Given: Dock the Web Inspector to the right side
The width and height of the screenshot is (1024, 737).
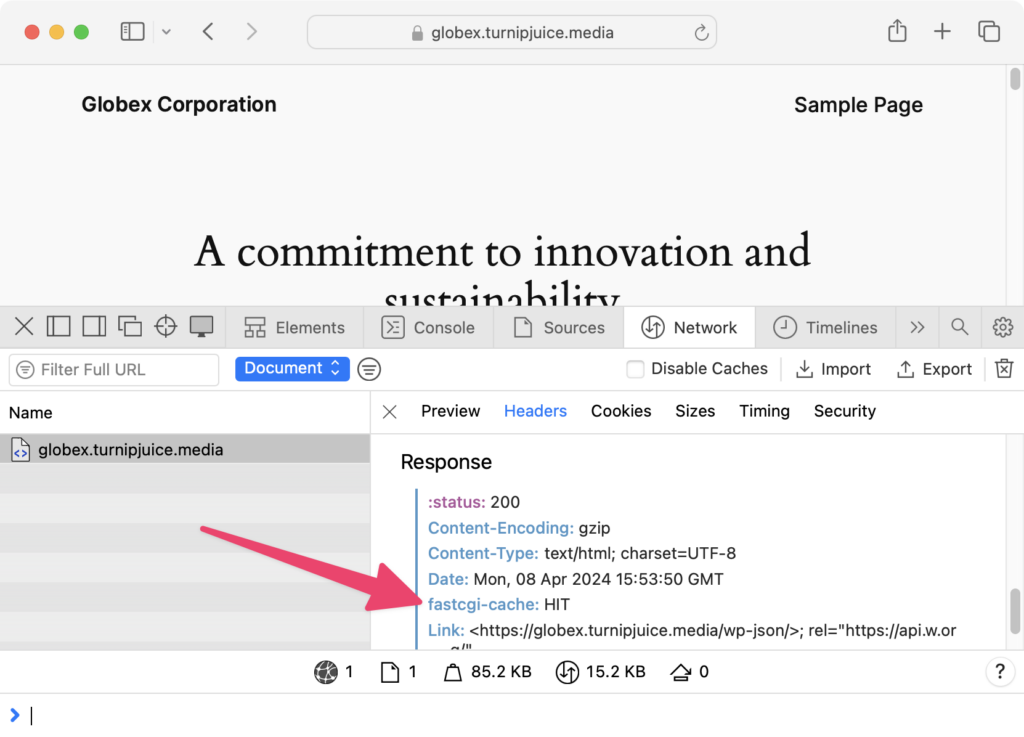Looking at the screenshot, I should 92,326.
